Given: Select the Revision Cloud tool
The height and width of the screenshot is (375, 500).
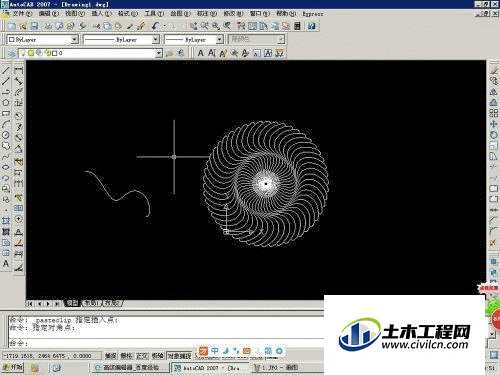Looking at the screenshot, I should coord(6,146).
